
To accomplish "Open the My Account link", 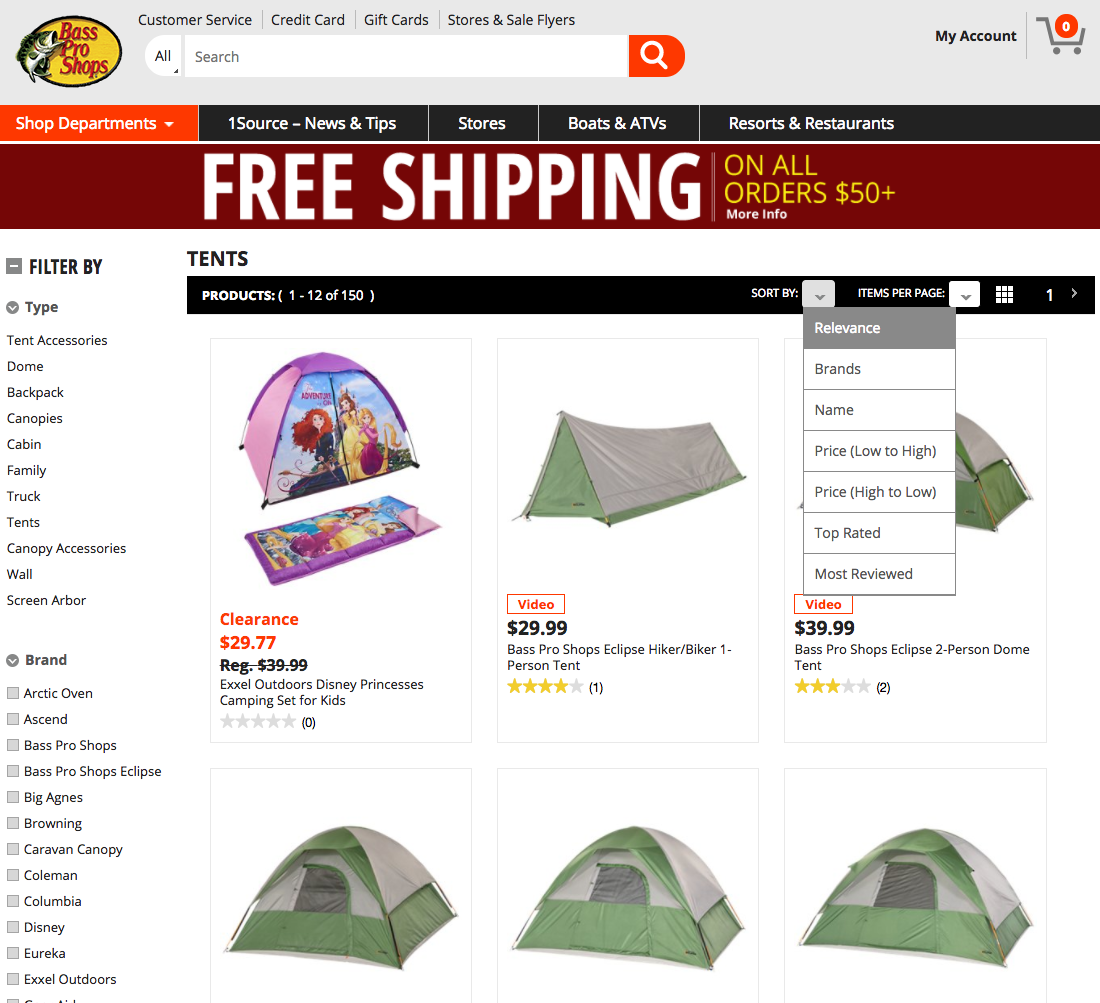I will click(x=975, y=36).
